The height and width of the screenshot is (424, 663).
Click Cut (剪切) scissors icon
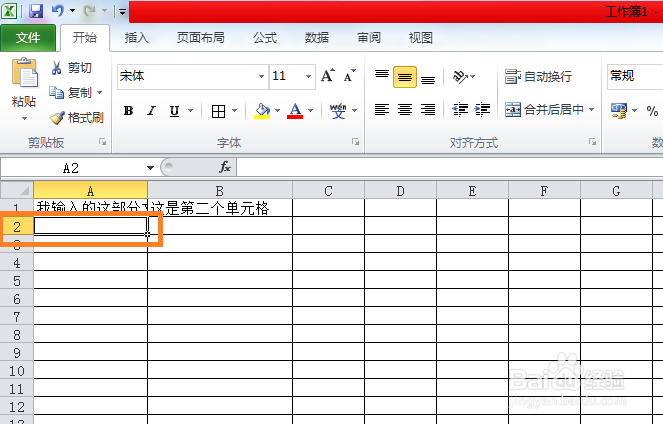[x=56, y=68]
